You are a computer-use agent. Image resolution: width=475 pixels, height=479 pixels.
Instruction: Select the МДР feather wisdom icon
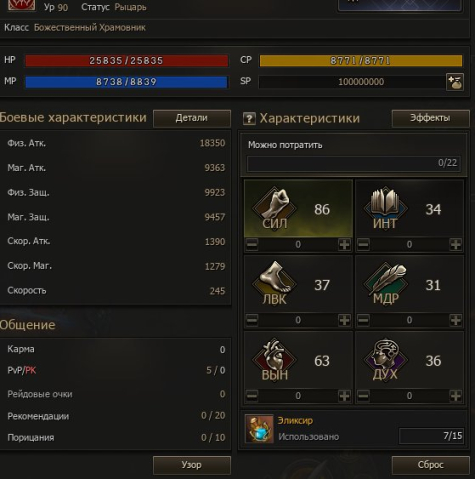(386, 283)
